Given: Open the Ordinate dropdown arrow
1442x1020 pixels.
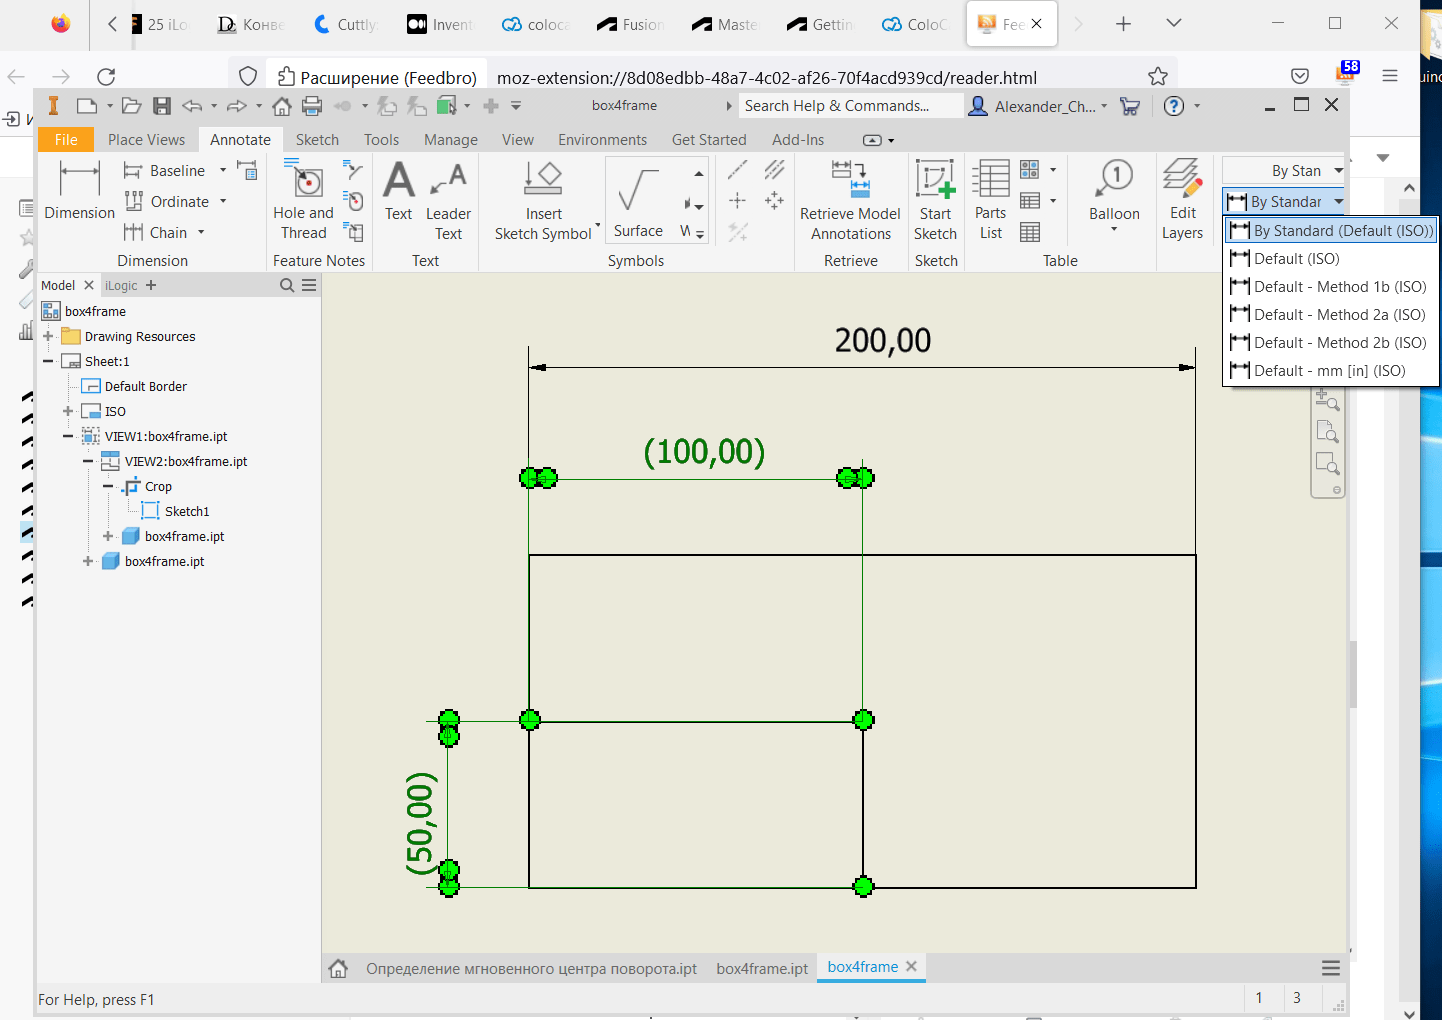Looking at the screenshot, I should coord(223,202).
